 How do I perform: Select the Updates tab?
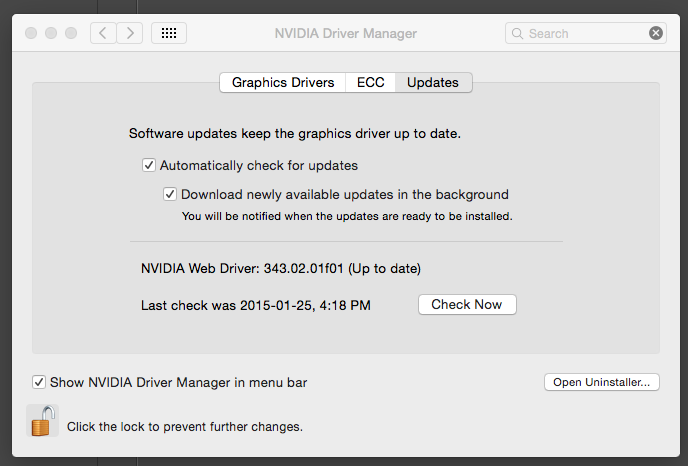[x=433, y=83]
